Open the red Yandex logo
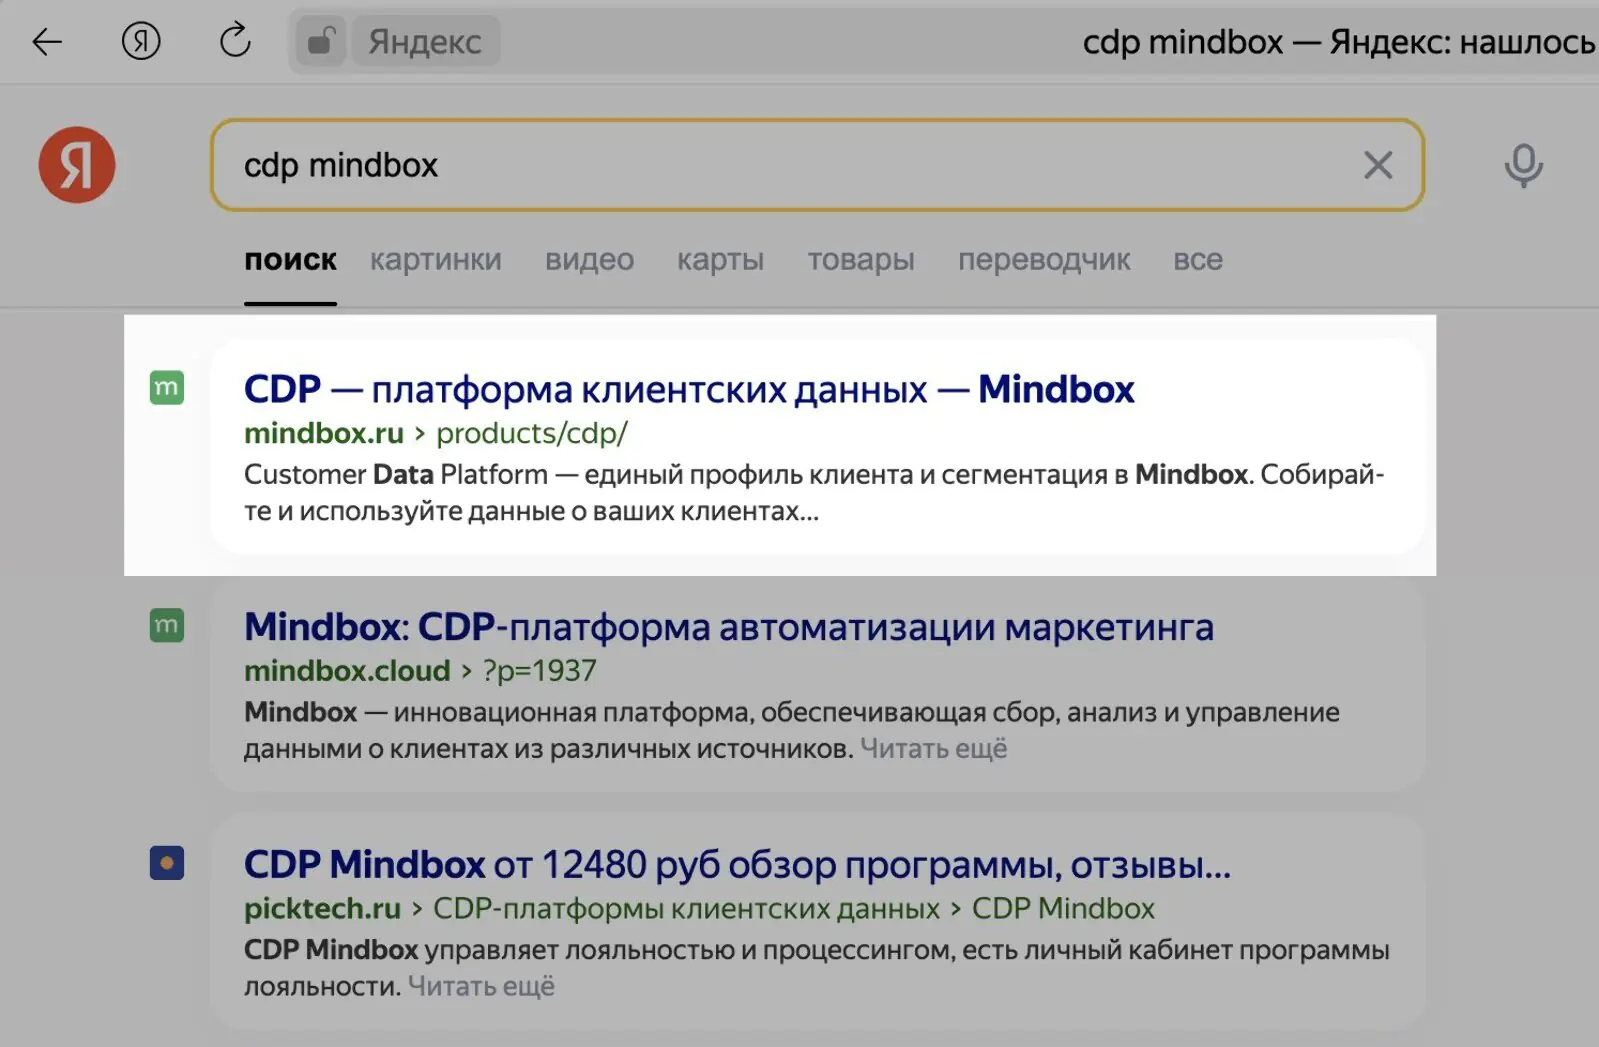The image size is (1599, 1047). [77, 165]
